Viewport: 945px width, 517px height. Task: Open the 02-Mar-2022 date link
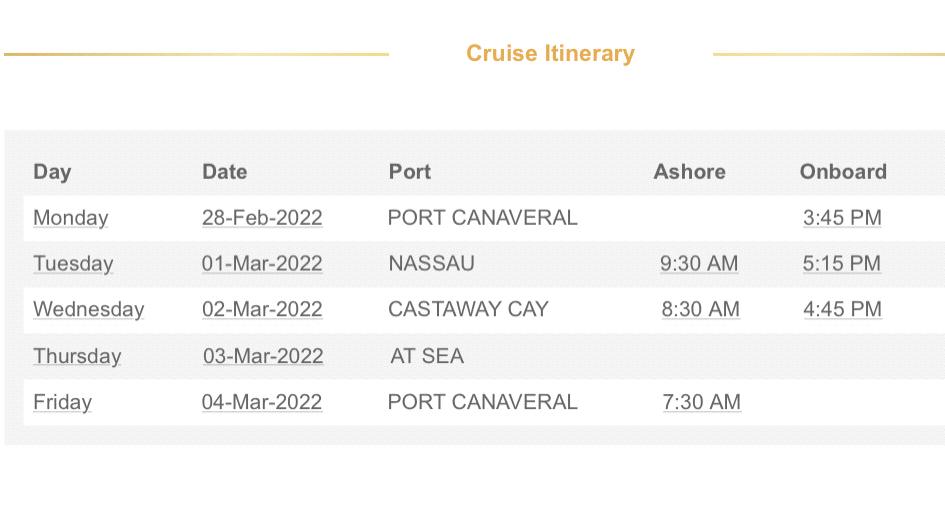pyautogui.click(x=262, y=309)
